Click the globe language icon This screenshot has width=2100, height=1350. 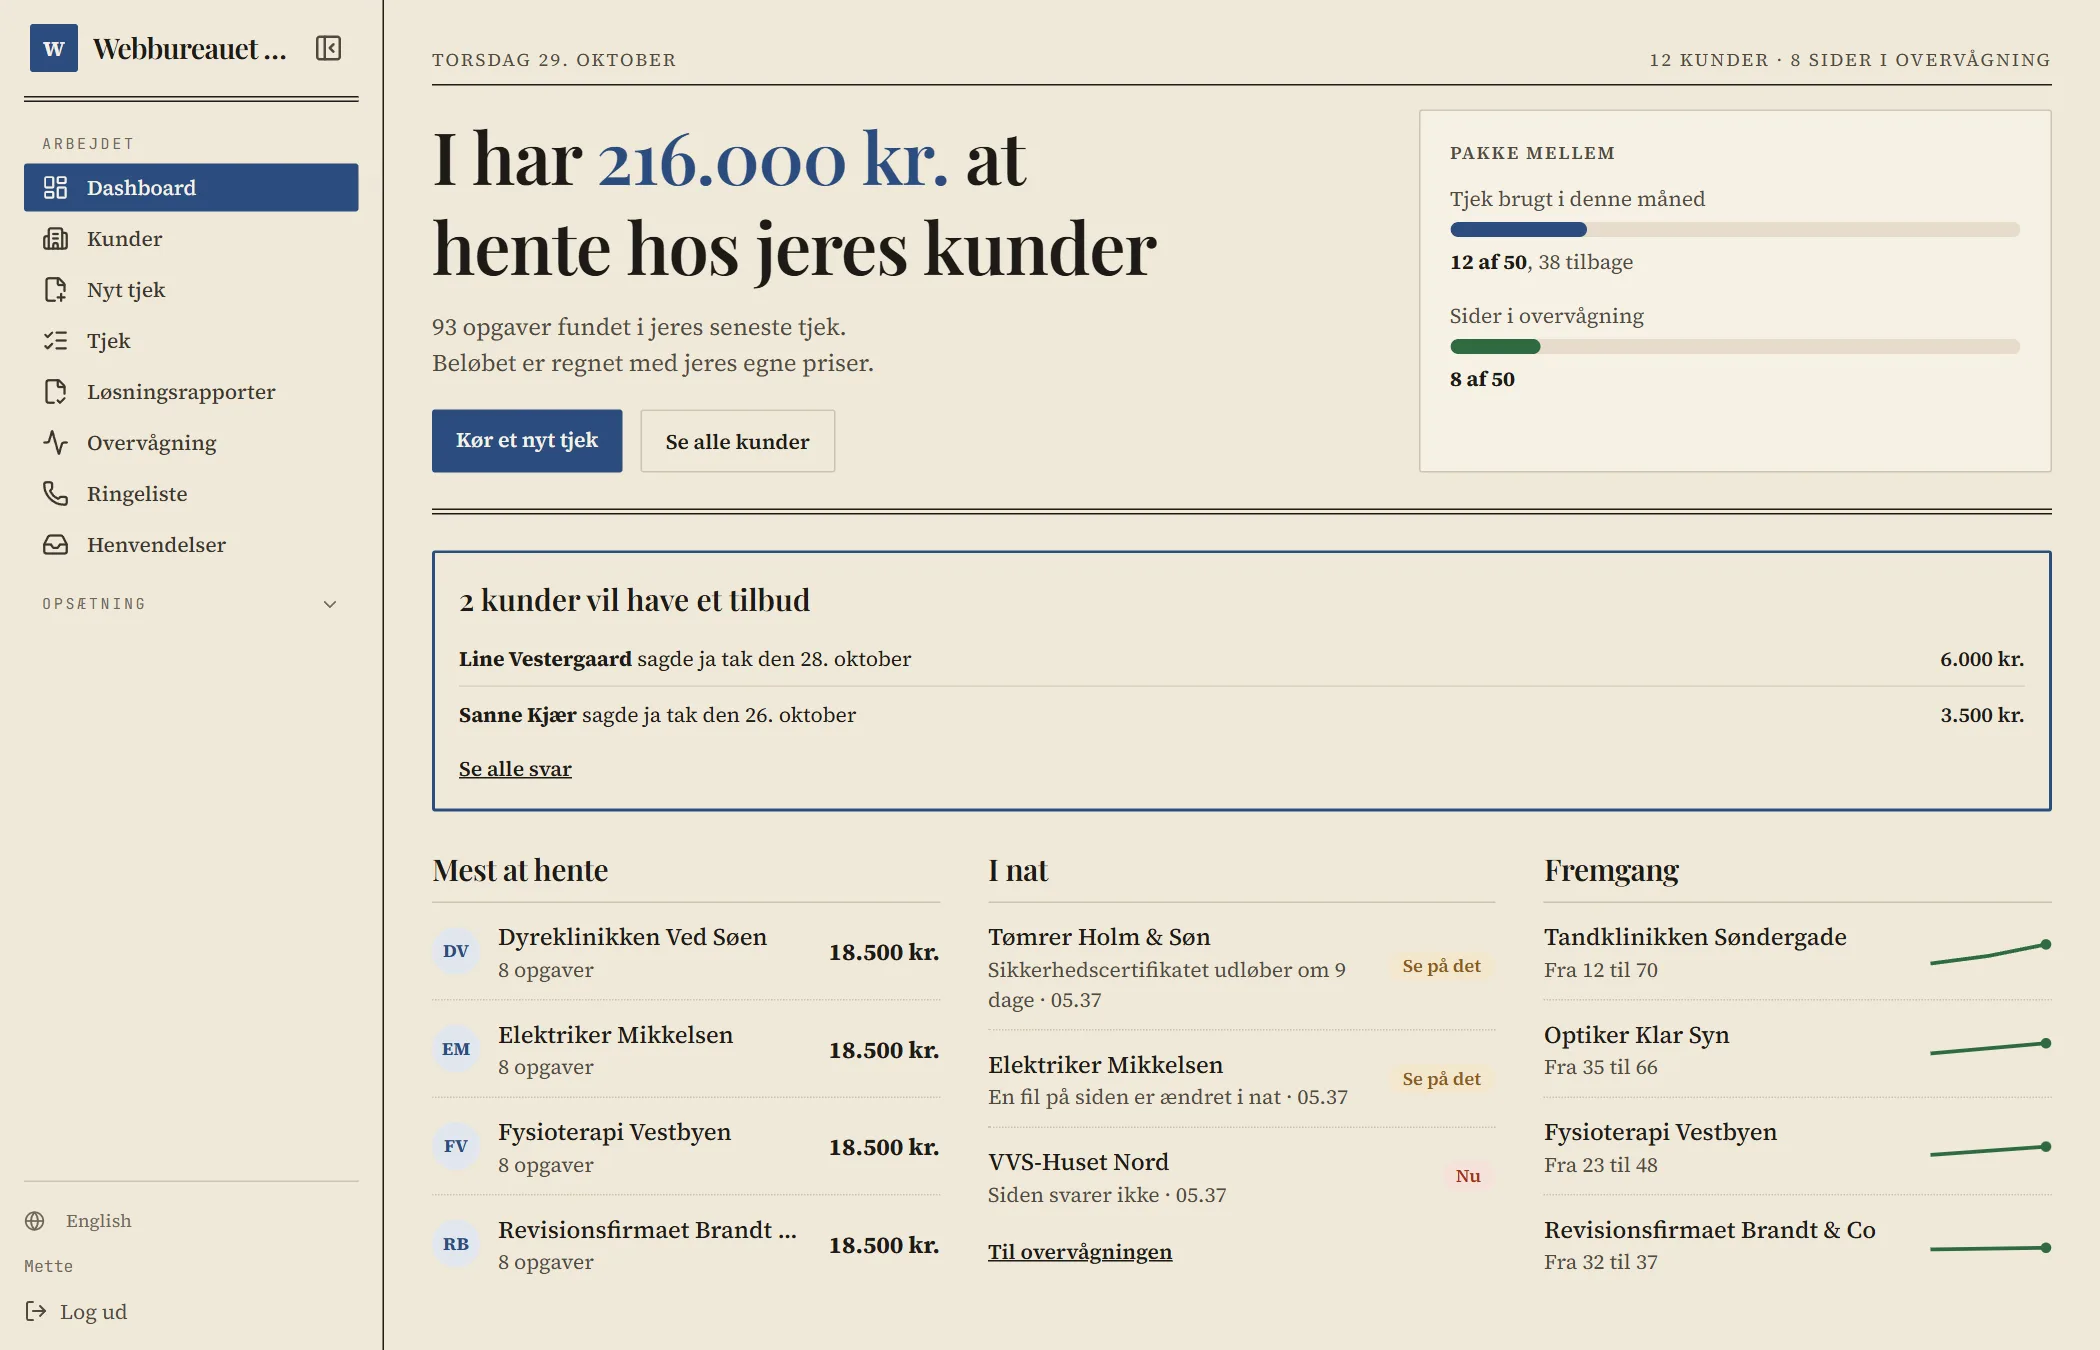[35, 1220]
